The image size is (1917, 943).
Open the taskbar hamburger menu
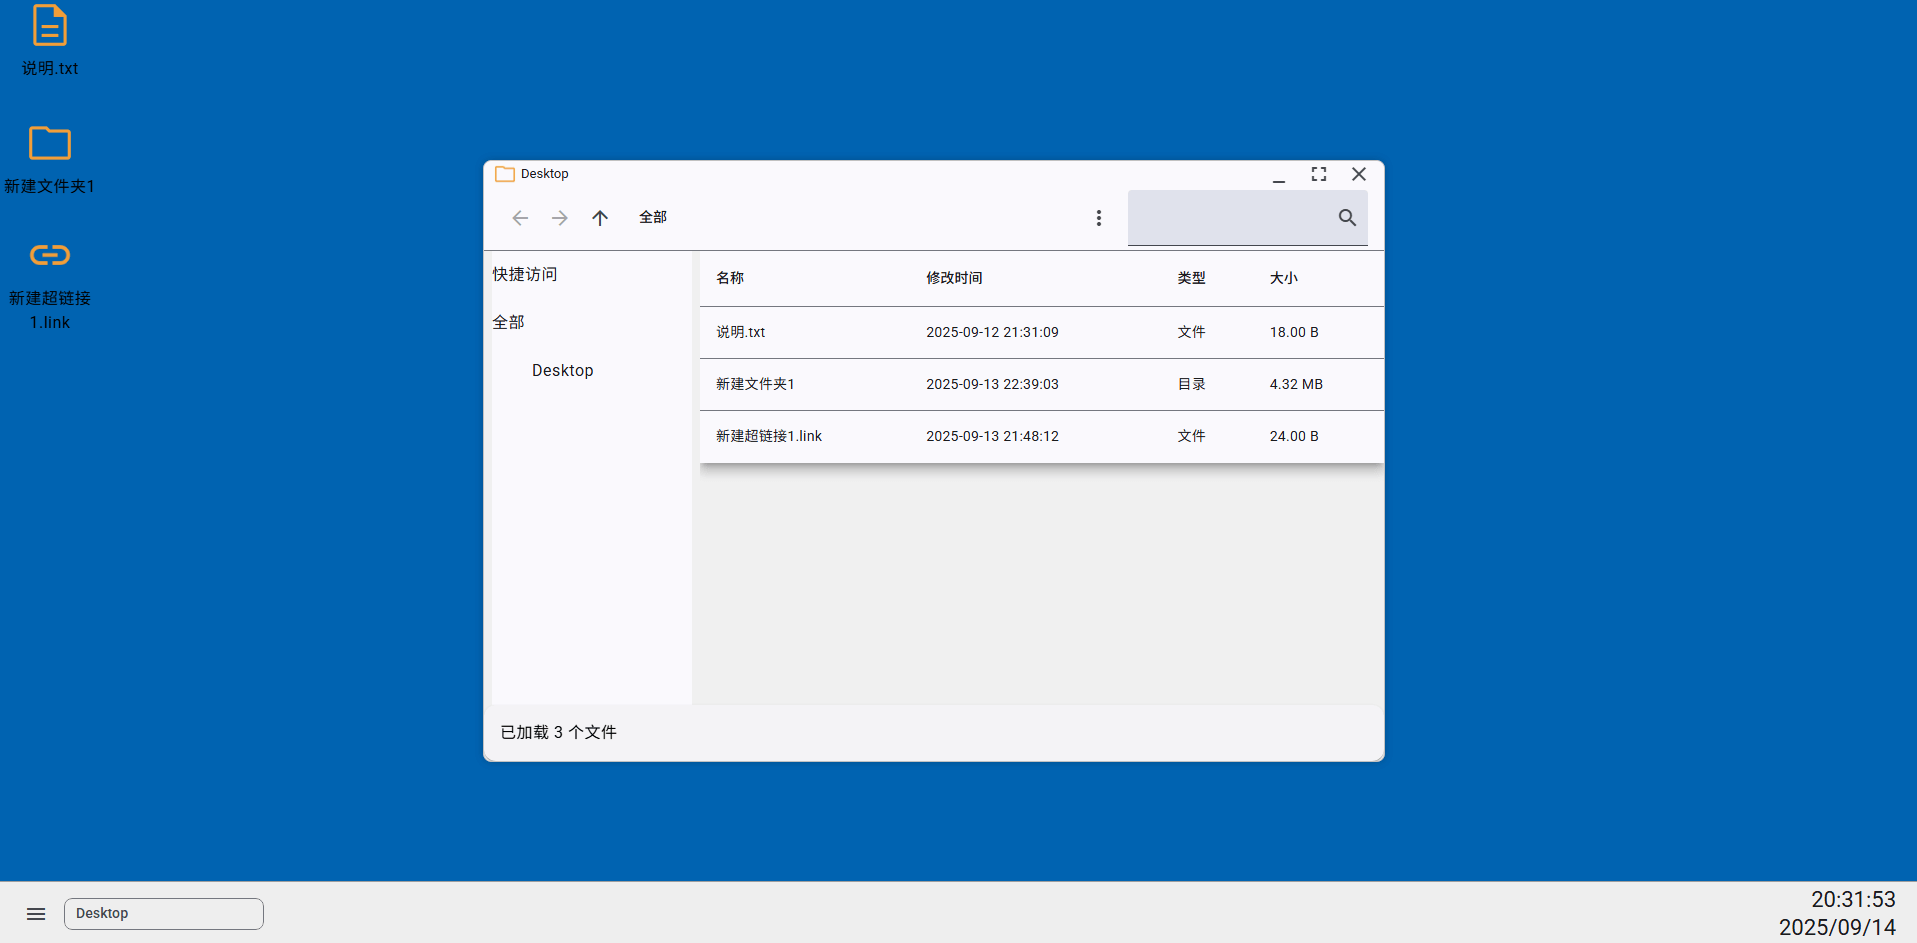pyautogui.click(x=36, y=913)
